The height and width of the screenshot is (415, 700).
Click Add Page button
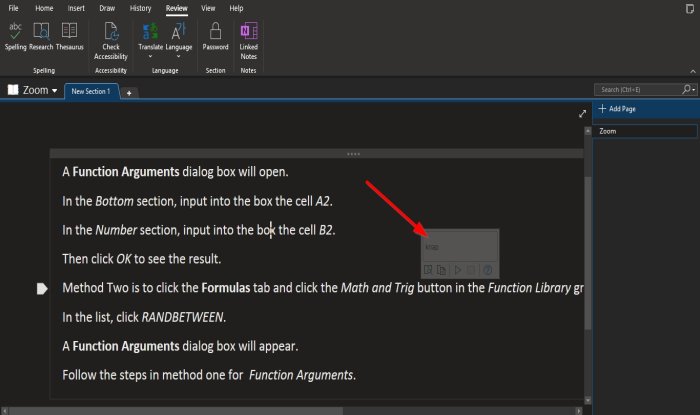(617, 108)
